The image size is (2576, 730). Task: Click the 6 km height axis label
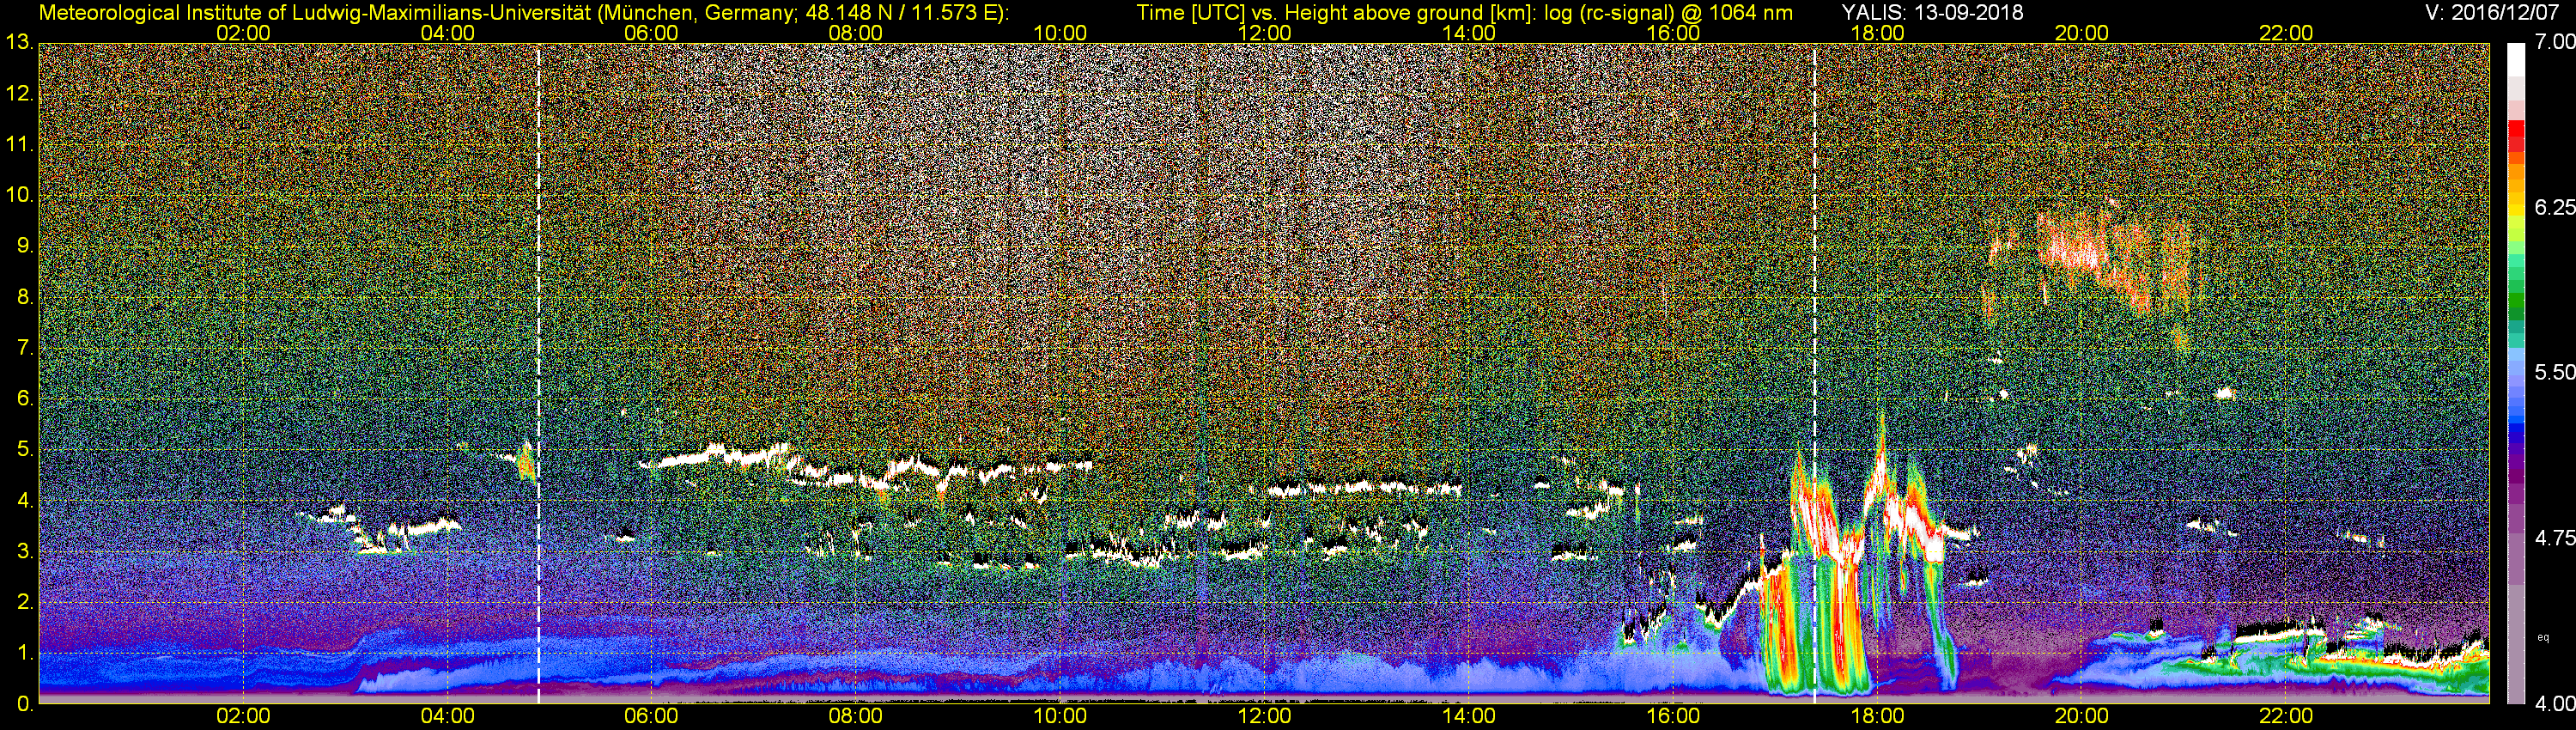point(24,399)
